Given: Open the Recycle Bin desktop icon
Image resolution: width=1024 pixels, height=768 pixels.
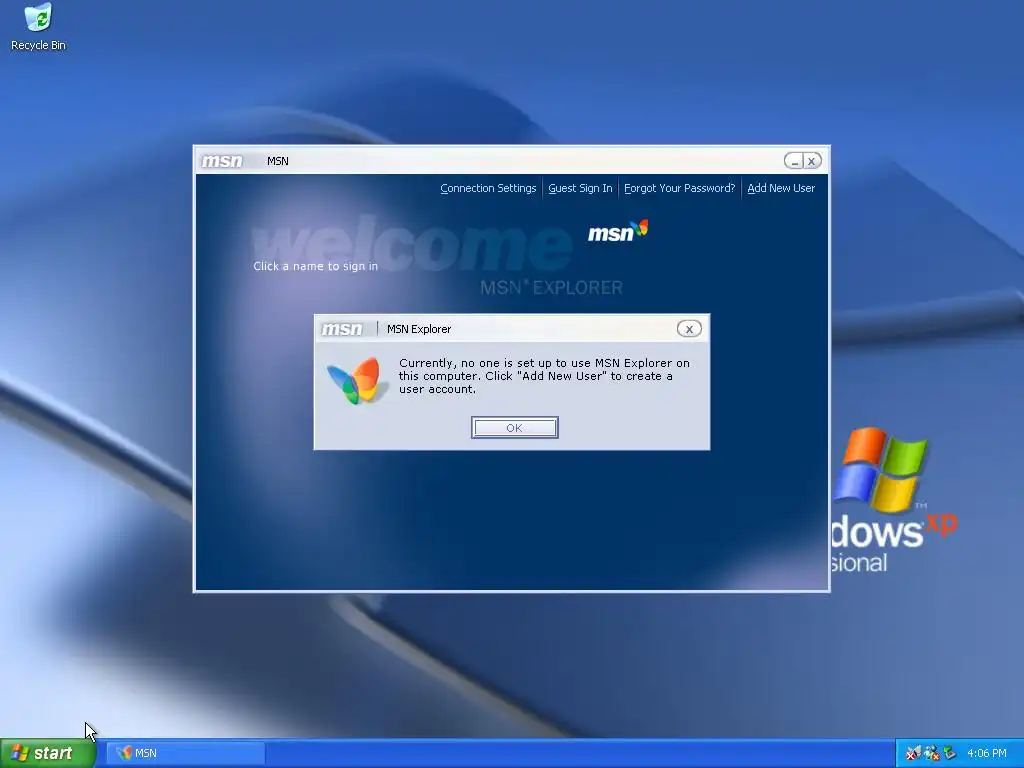Looking at the screenshot, I should (39, 27).
